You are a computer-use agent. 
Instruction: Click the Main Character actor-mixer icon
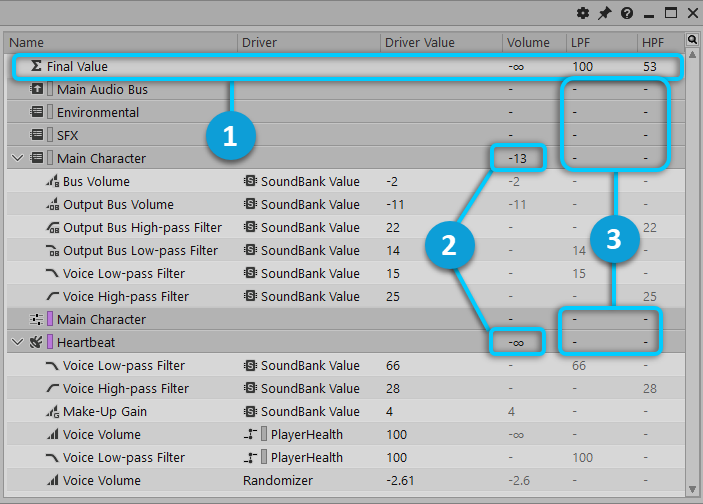pos(37,320)
